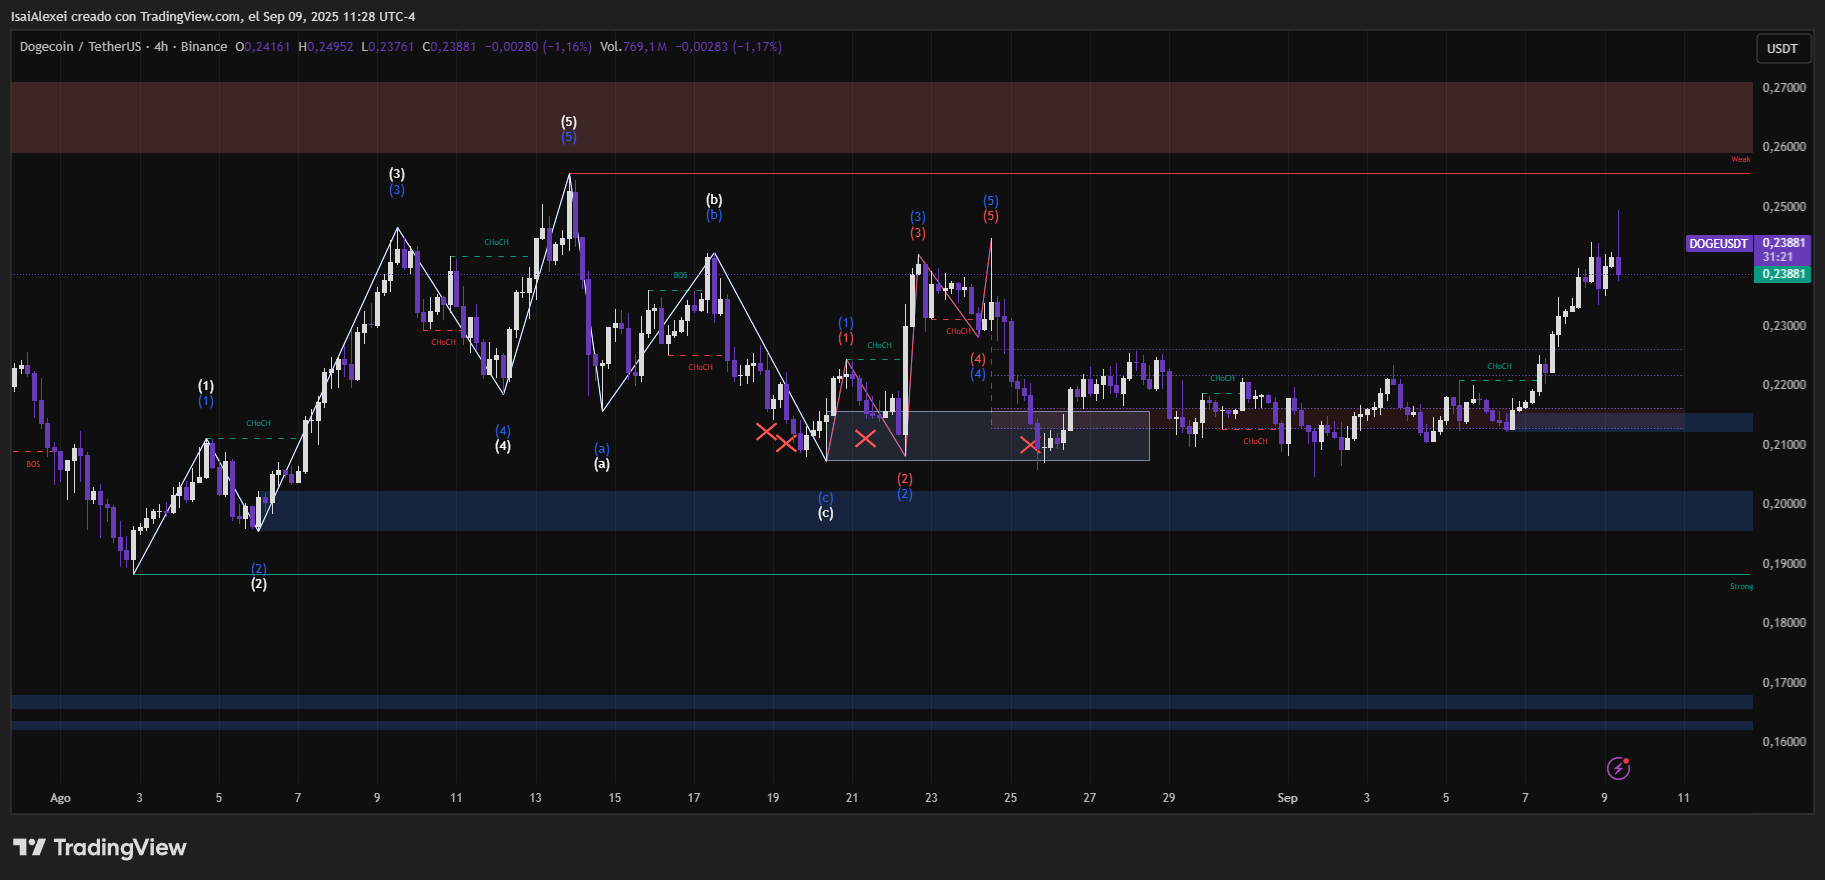Click the purple DOGEUSDT price label
This screenshot has height=880, width=1825.
point(1718,244)
